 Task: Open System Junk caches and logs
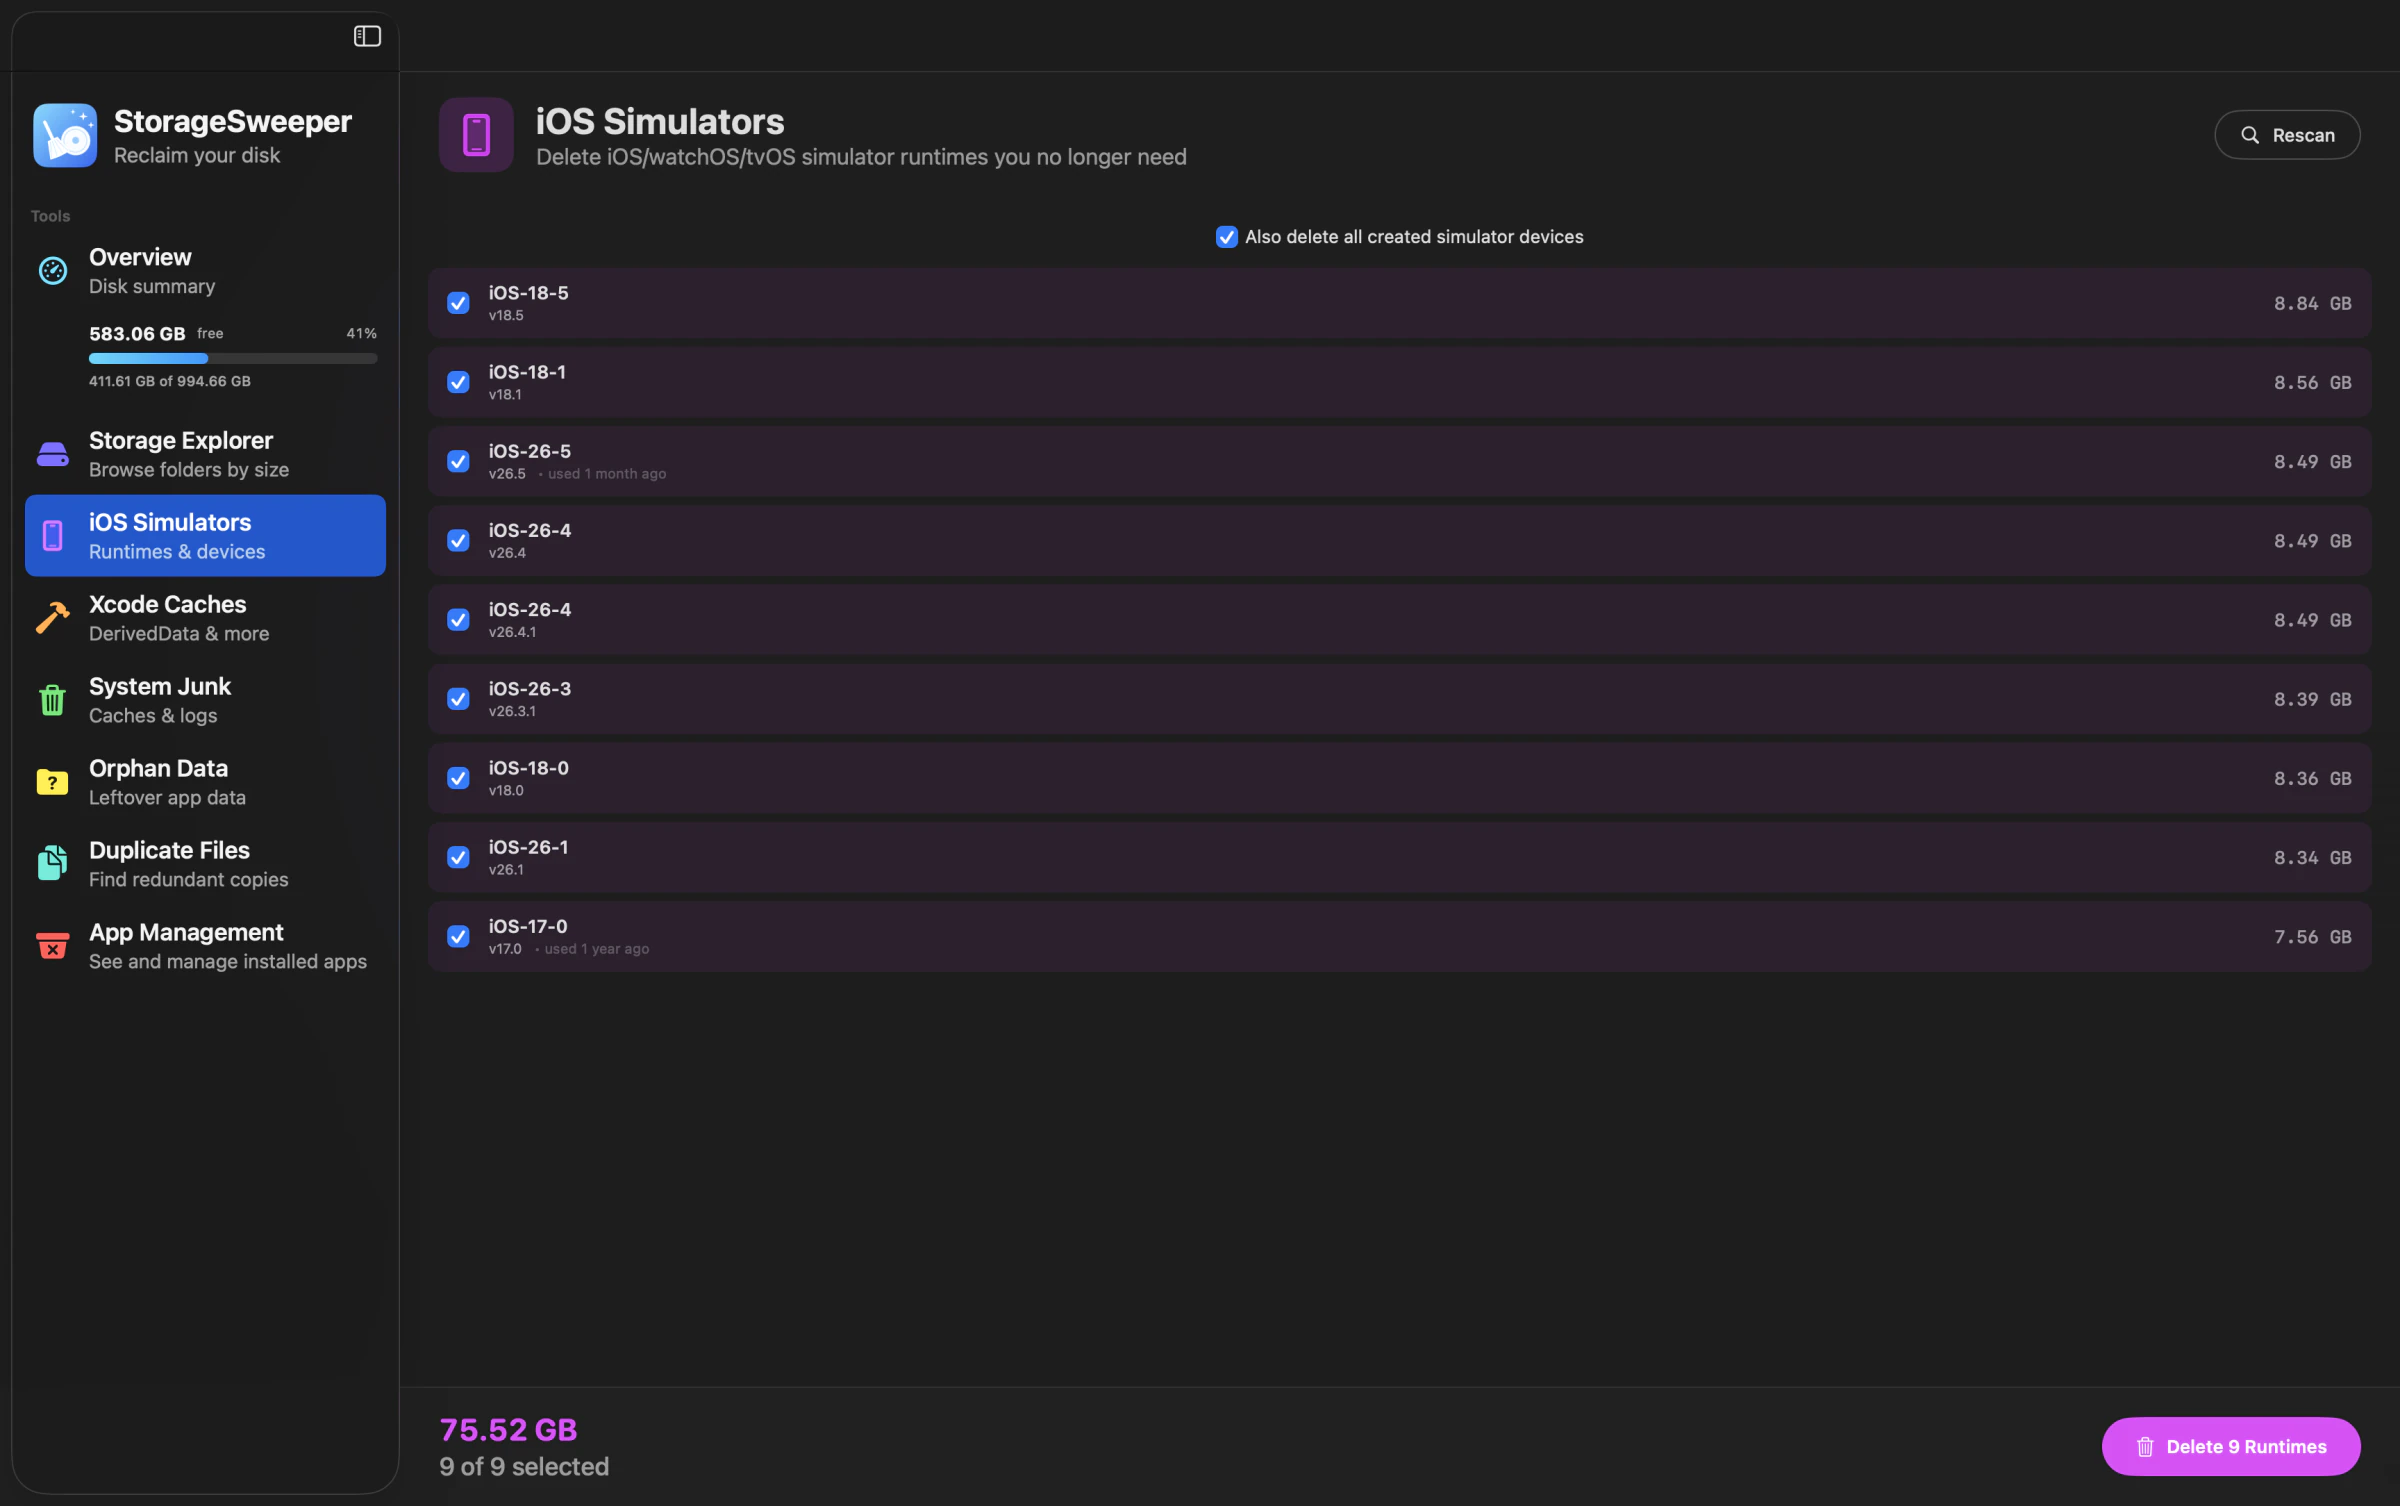(x=205, y=700)
